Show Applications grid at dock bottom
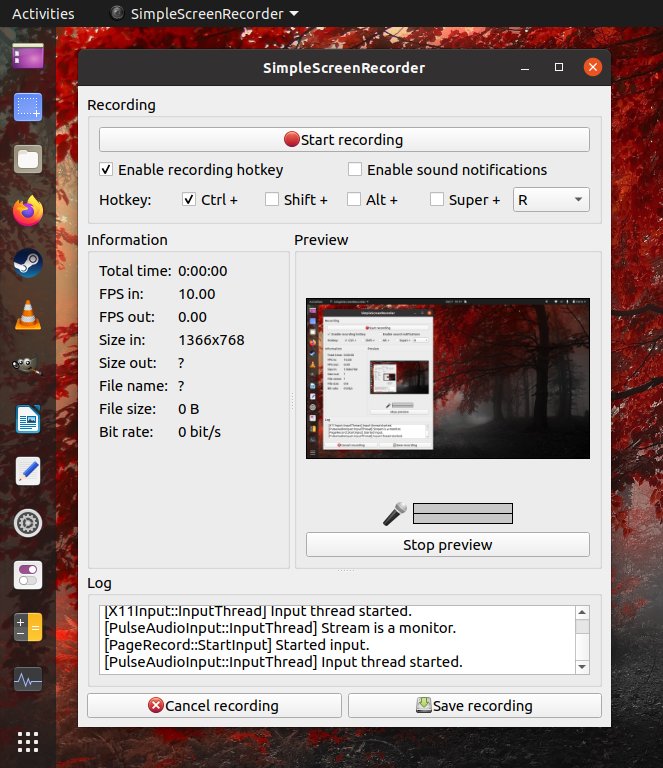This screenshot has width=663, height=768. click(x=28, y=741)
